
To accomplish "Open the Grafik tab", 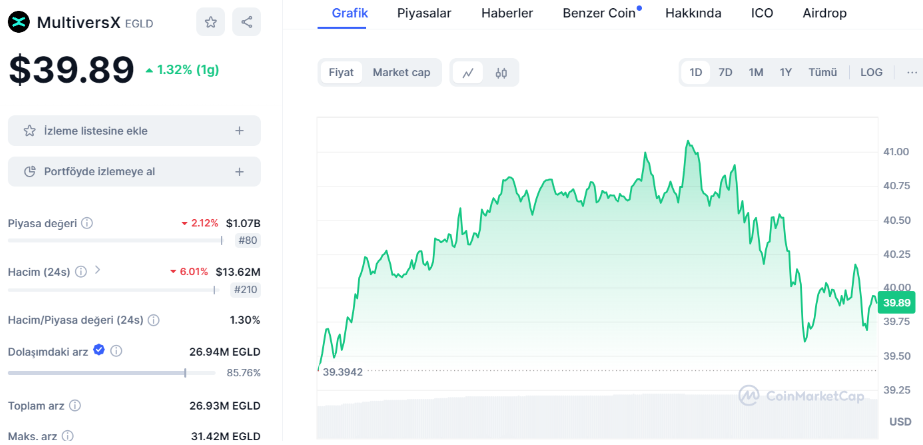I will click(350, 13).
